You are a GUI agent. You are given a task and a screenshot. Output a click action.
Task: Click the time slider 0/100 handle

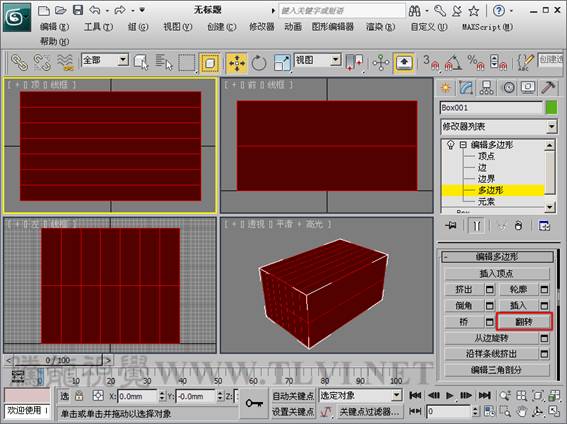(58, 360)
